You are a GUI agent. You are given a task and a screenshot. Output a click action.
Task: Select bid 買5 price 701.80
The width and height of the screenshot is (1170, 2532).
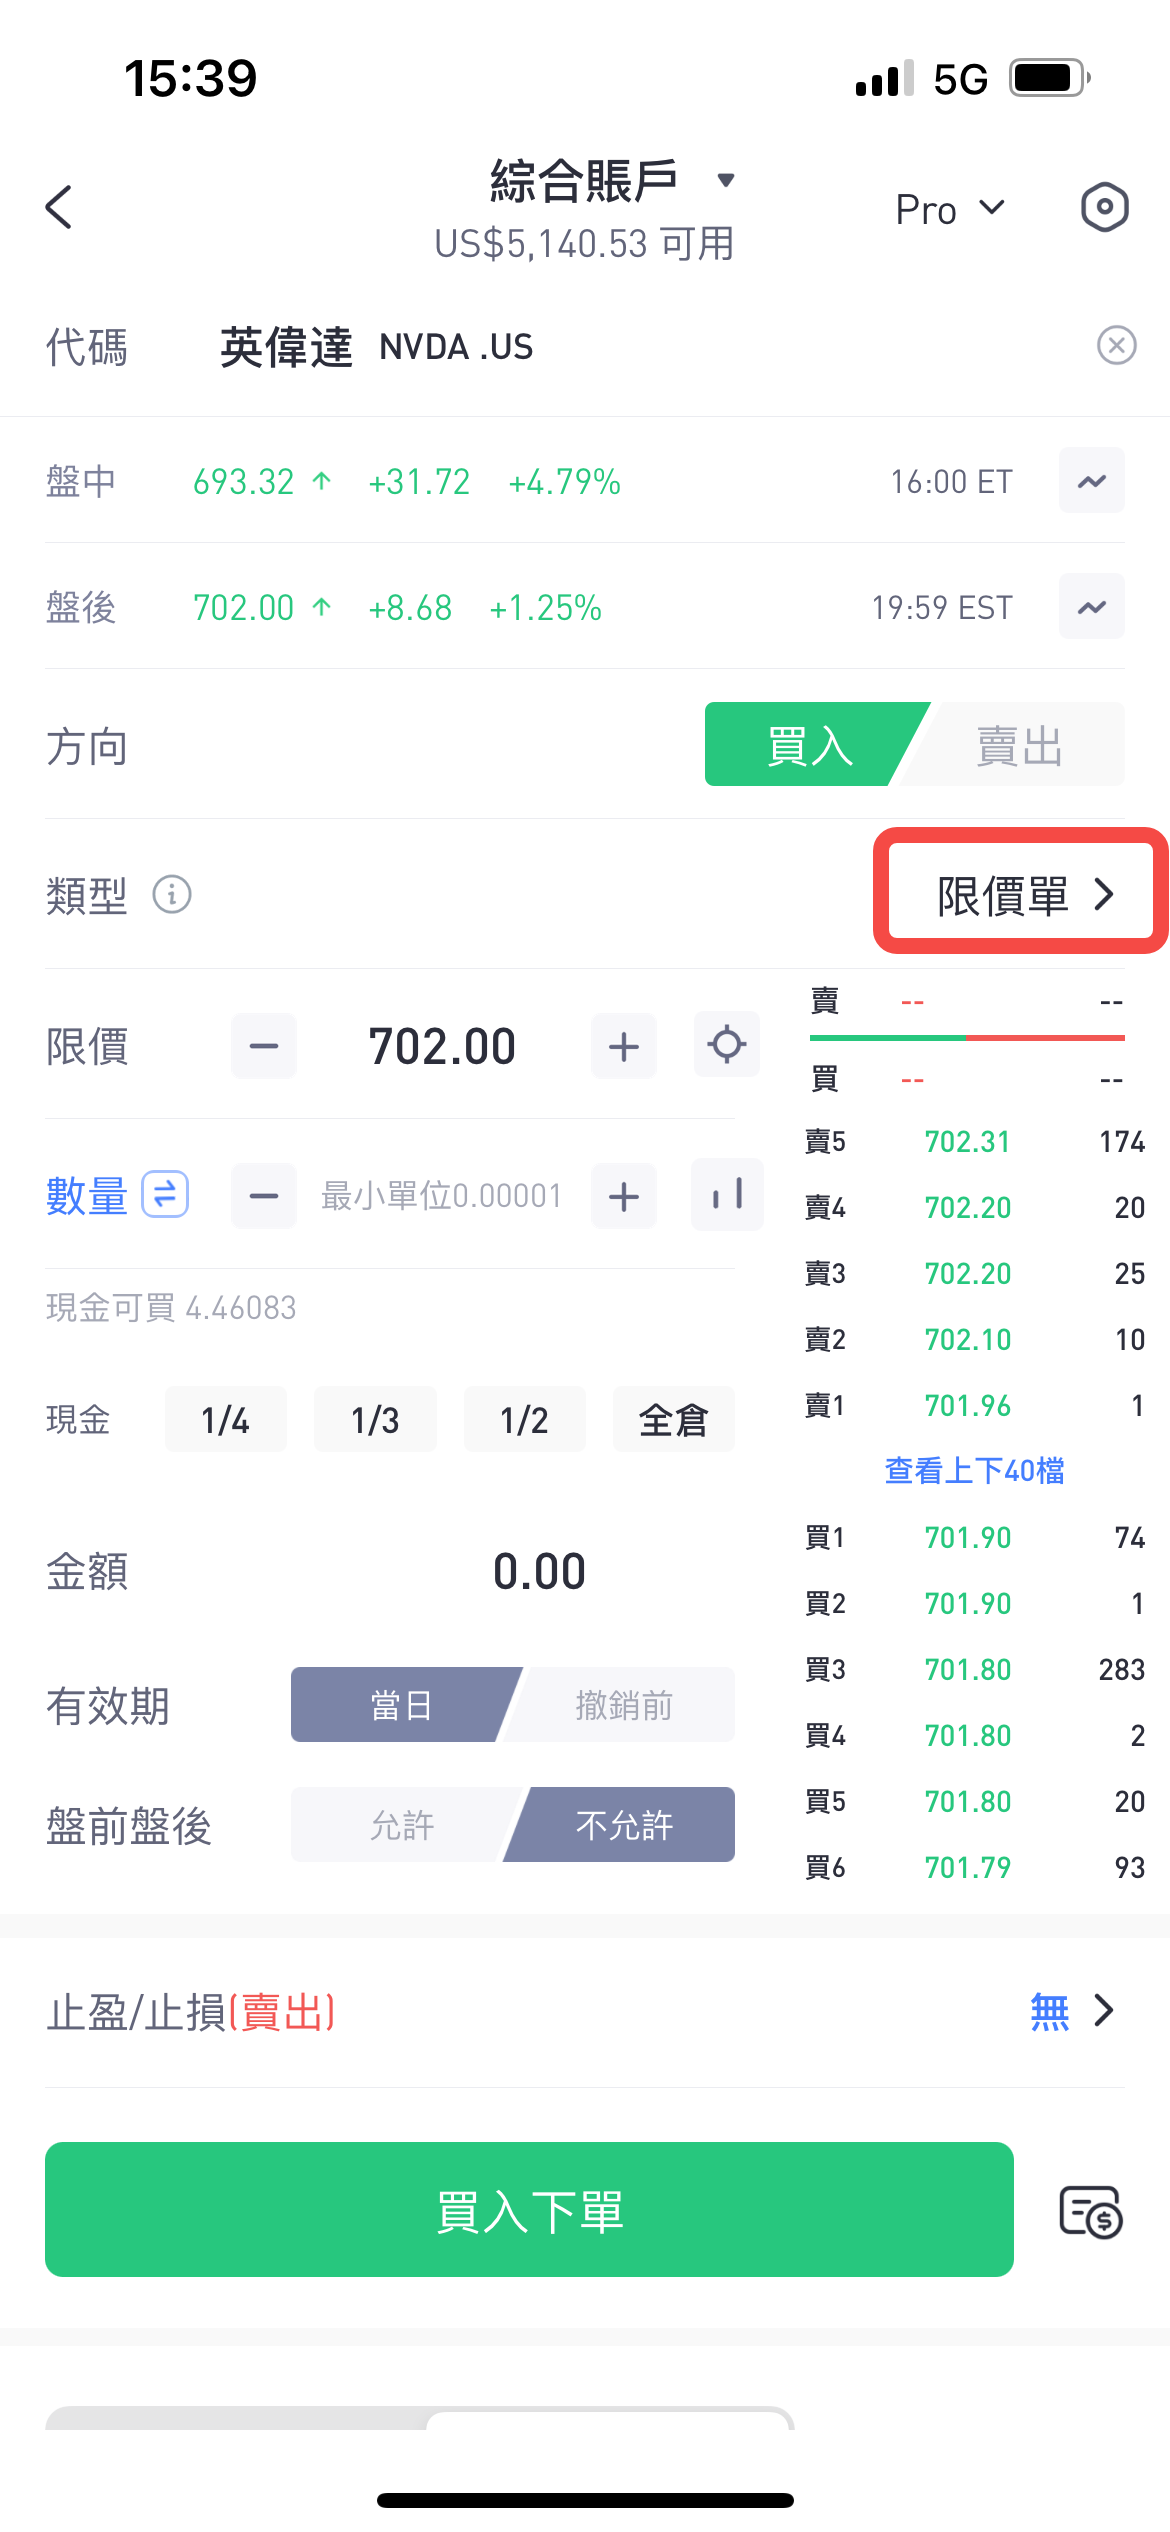coord(967,1801)
